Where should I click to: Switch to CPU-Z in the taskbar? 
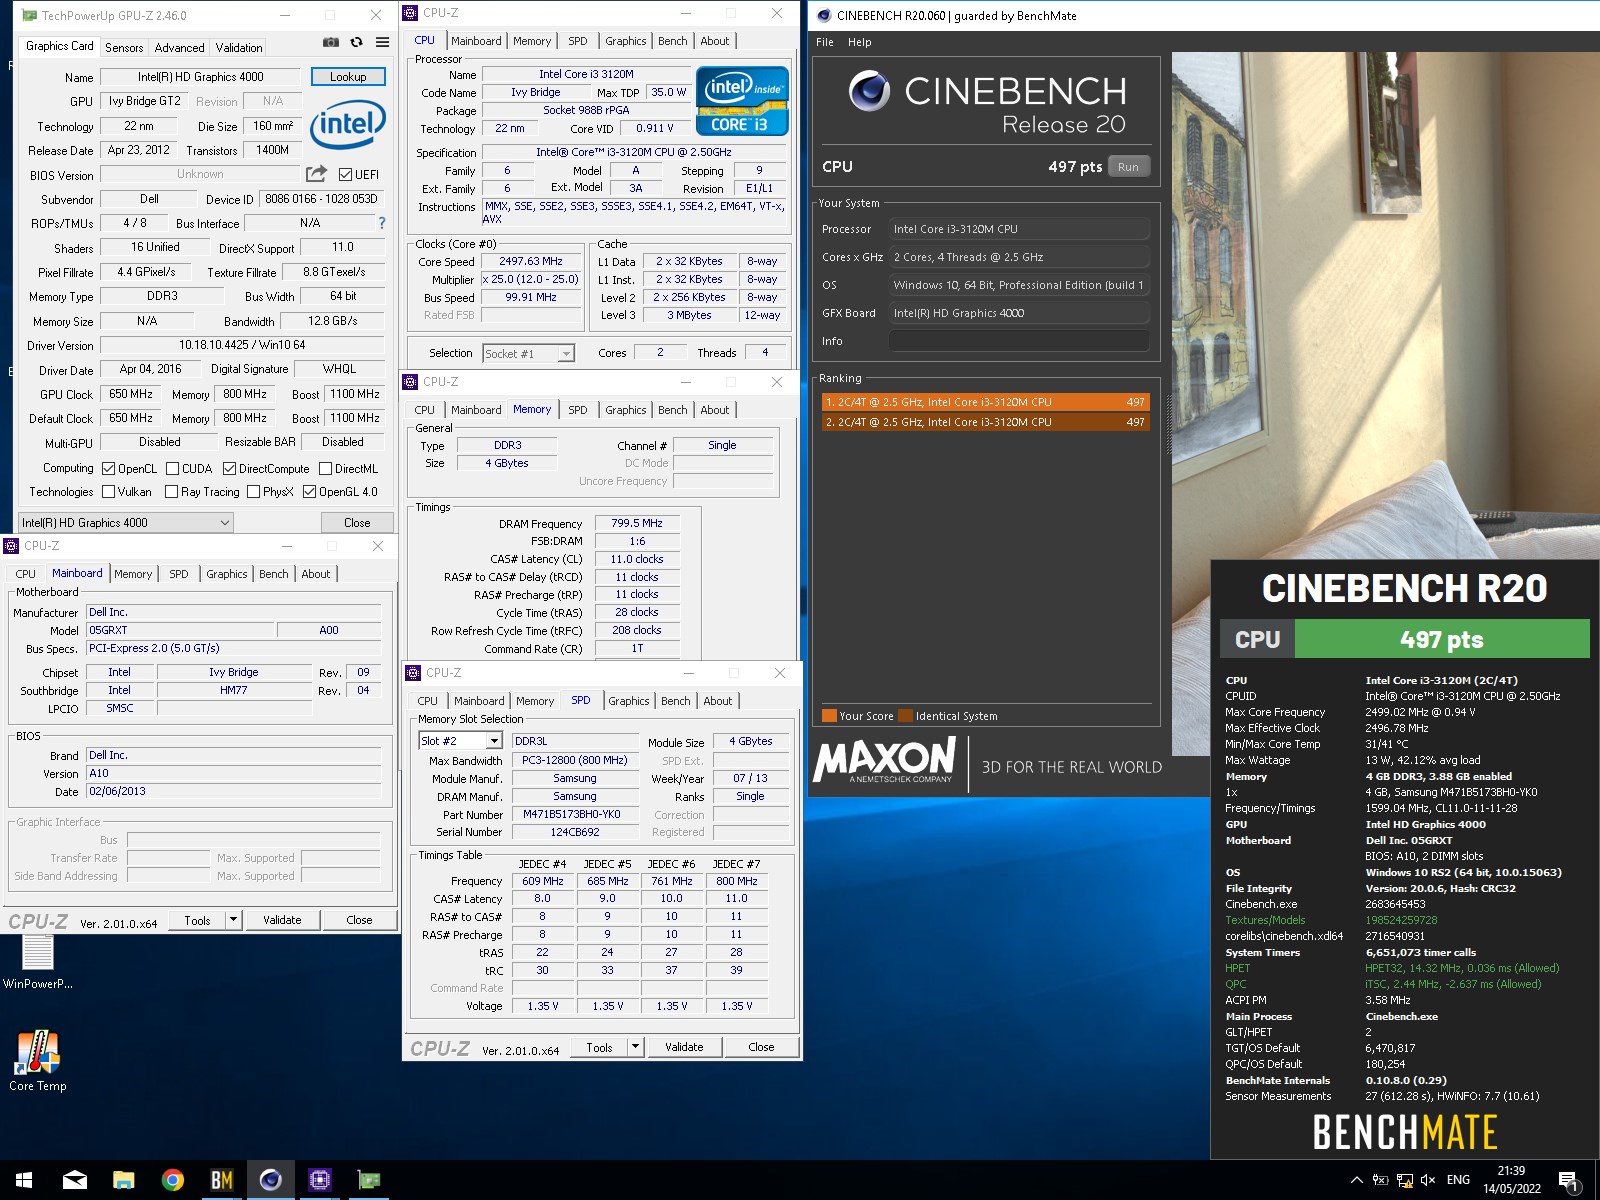point(320,1180)
